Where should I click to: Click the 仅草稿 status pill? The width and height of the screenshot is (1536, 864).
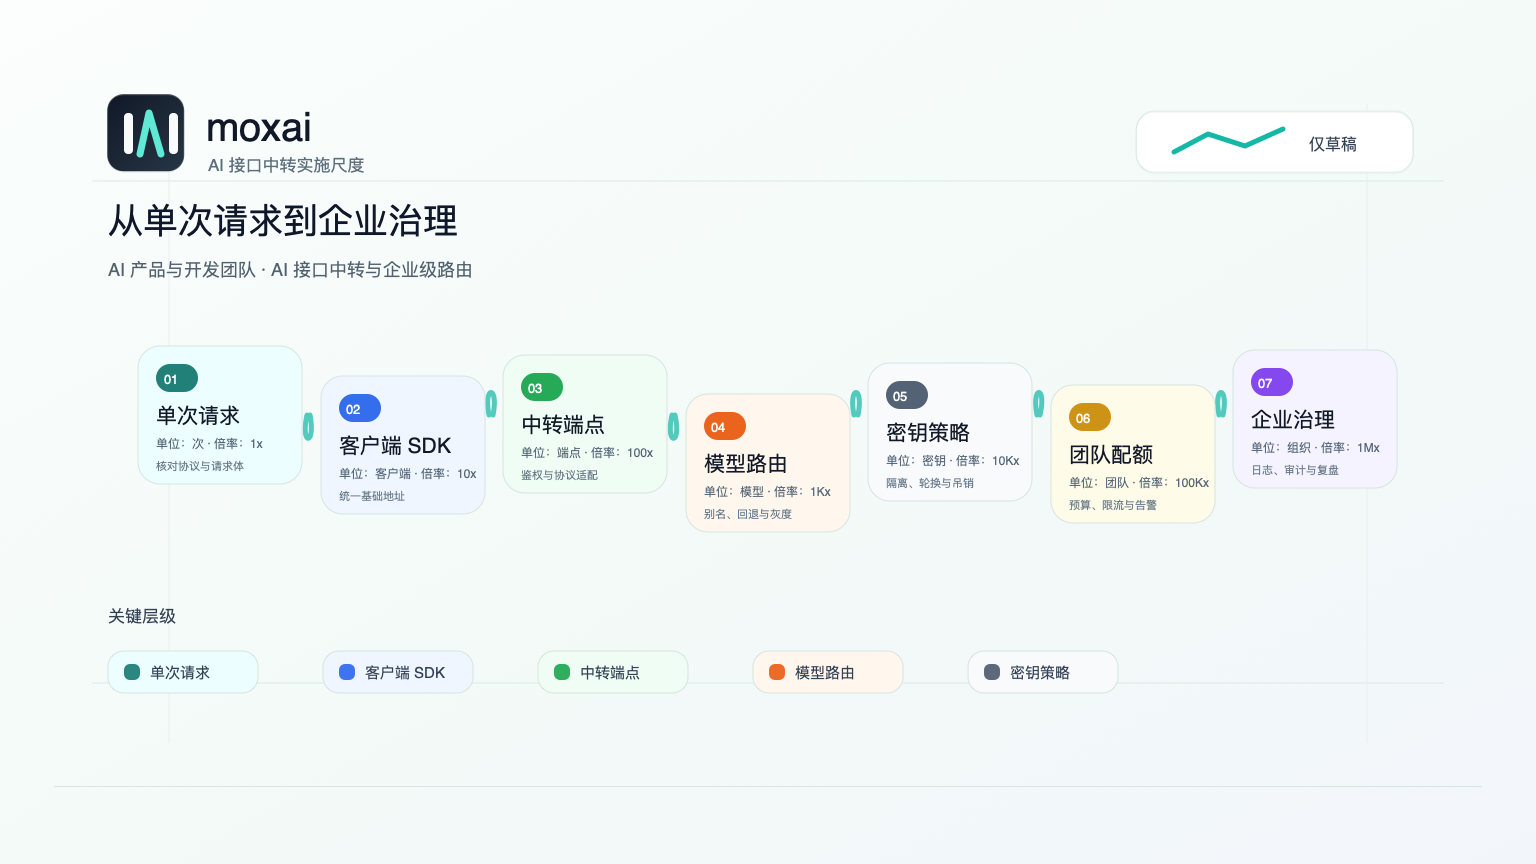[x=1275, y=142]
